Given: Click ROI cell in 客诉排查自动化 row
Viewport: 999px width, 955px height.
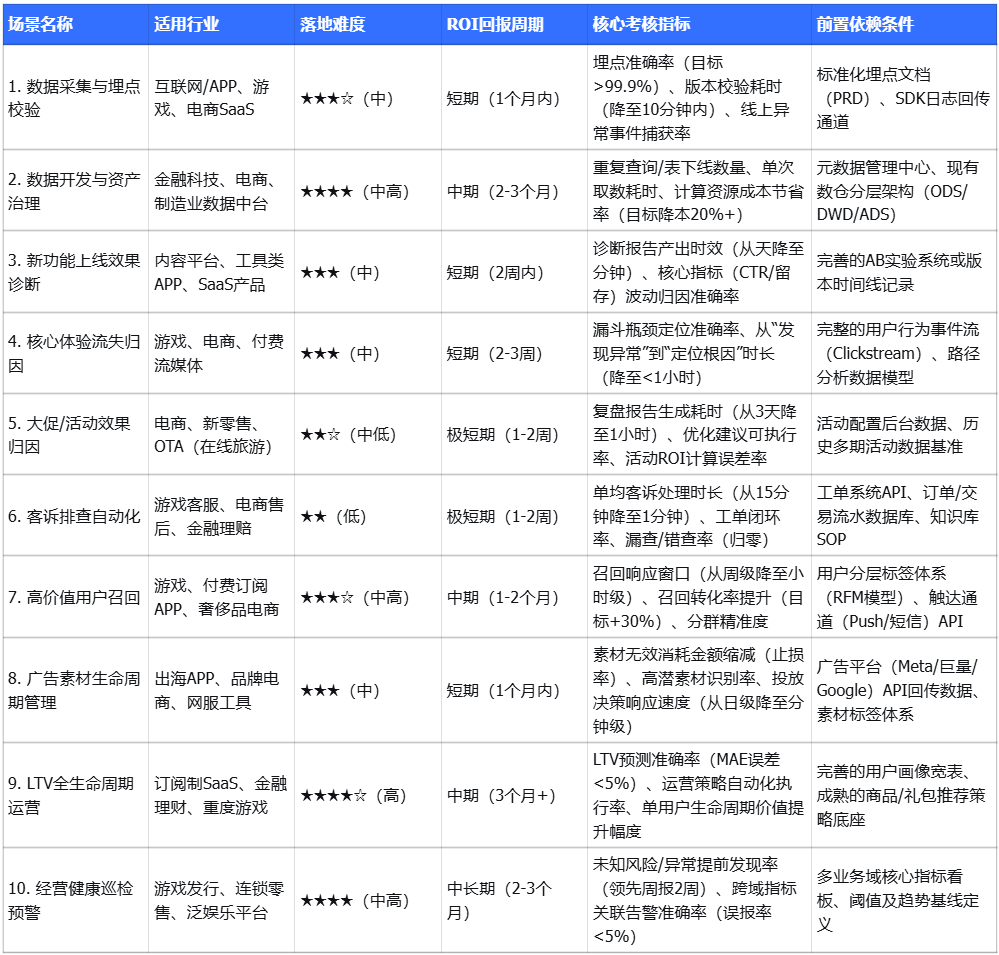Looking at the screenshot, I should [x=514, y=515].
